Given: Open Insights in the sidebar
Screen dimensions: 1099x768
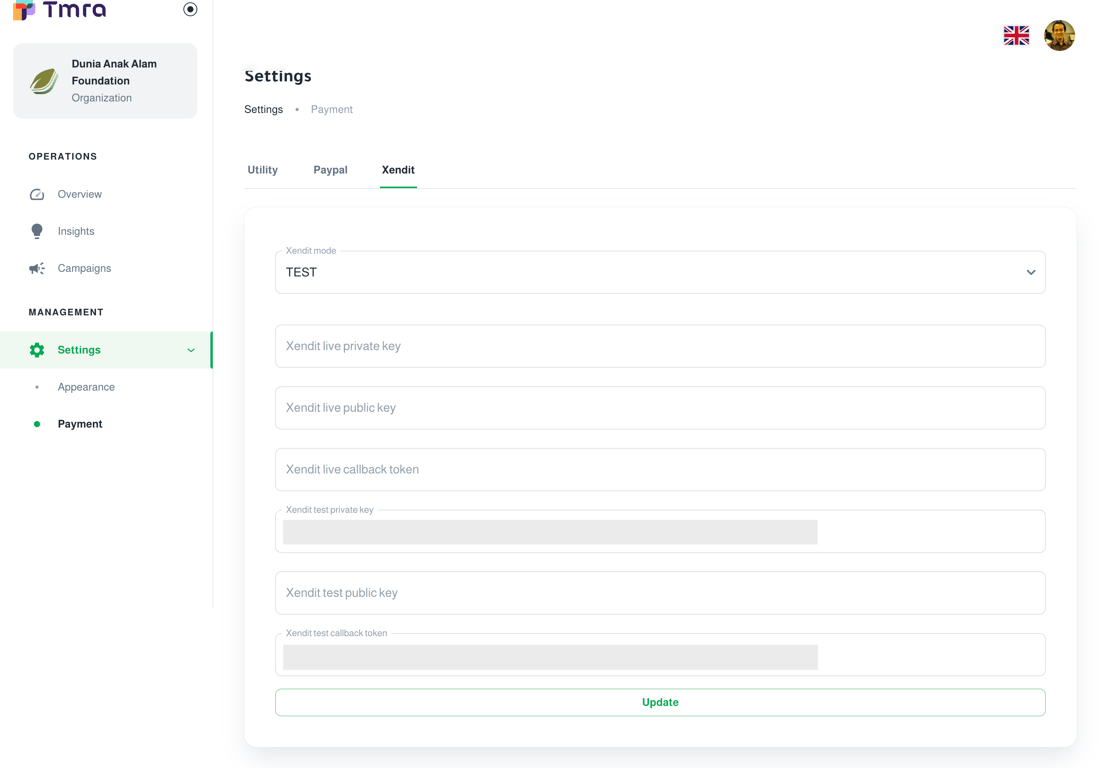Looking at the screenshot, I should pos(105,231).
